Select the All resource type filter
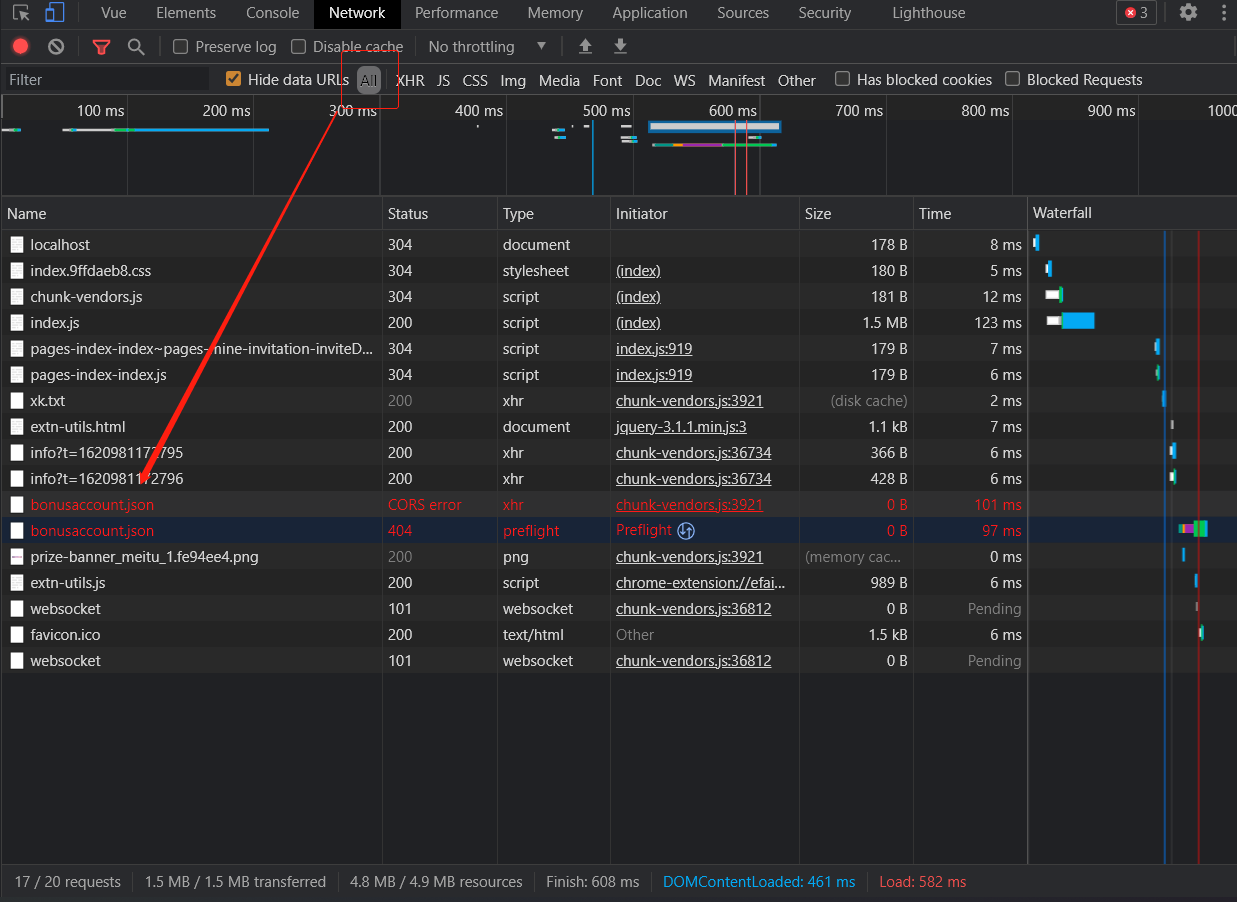1237x902 pixels. 369,80
